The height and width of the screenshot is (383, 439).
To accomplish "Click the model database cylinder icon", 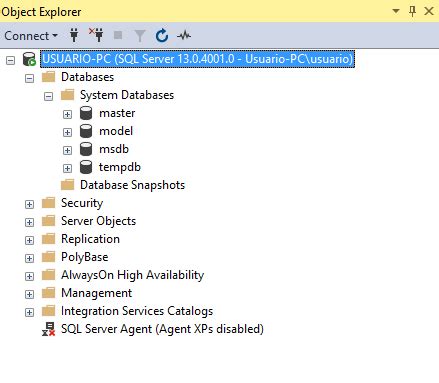I will 86,131.
